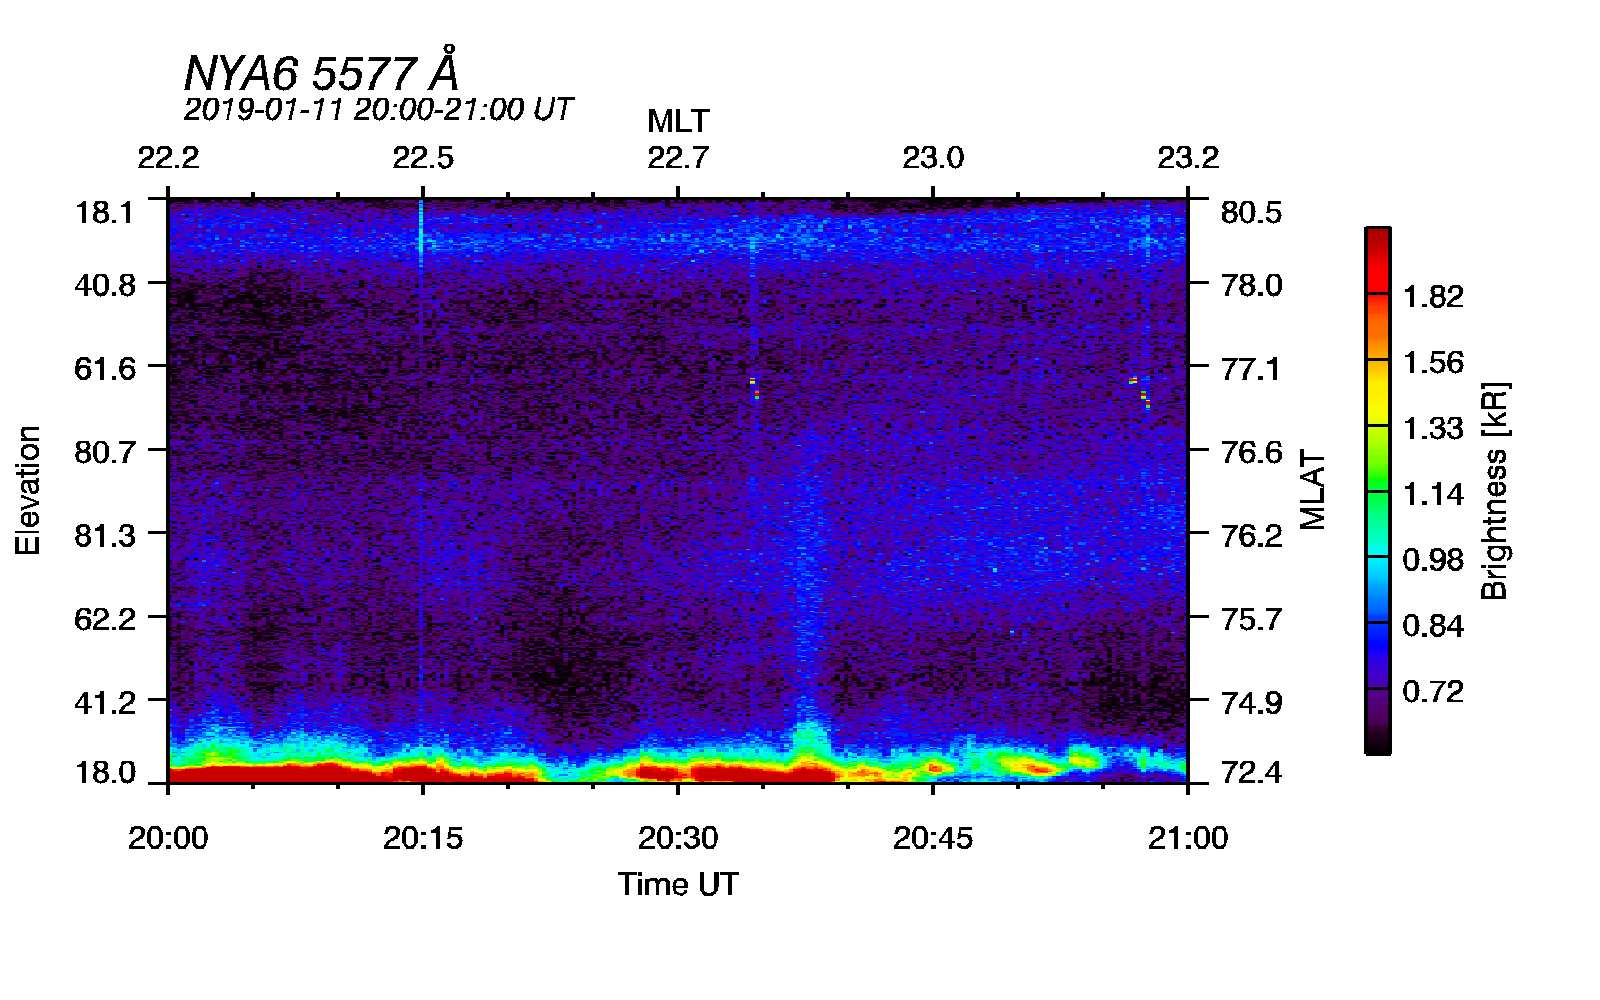This screenshot has width=1600, height=1000.
Task: Click the 'MLT' top axis label
Action: [678, 121]
